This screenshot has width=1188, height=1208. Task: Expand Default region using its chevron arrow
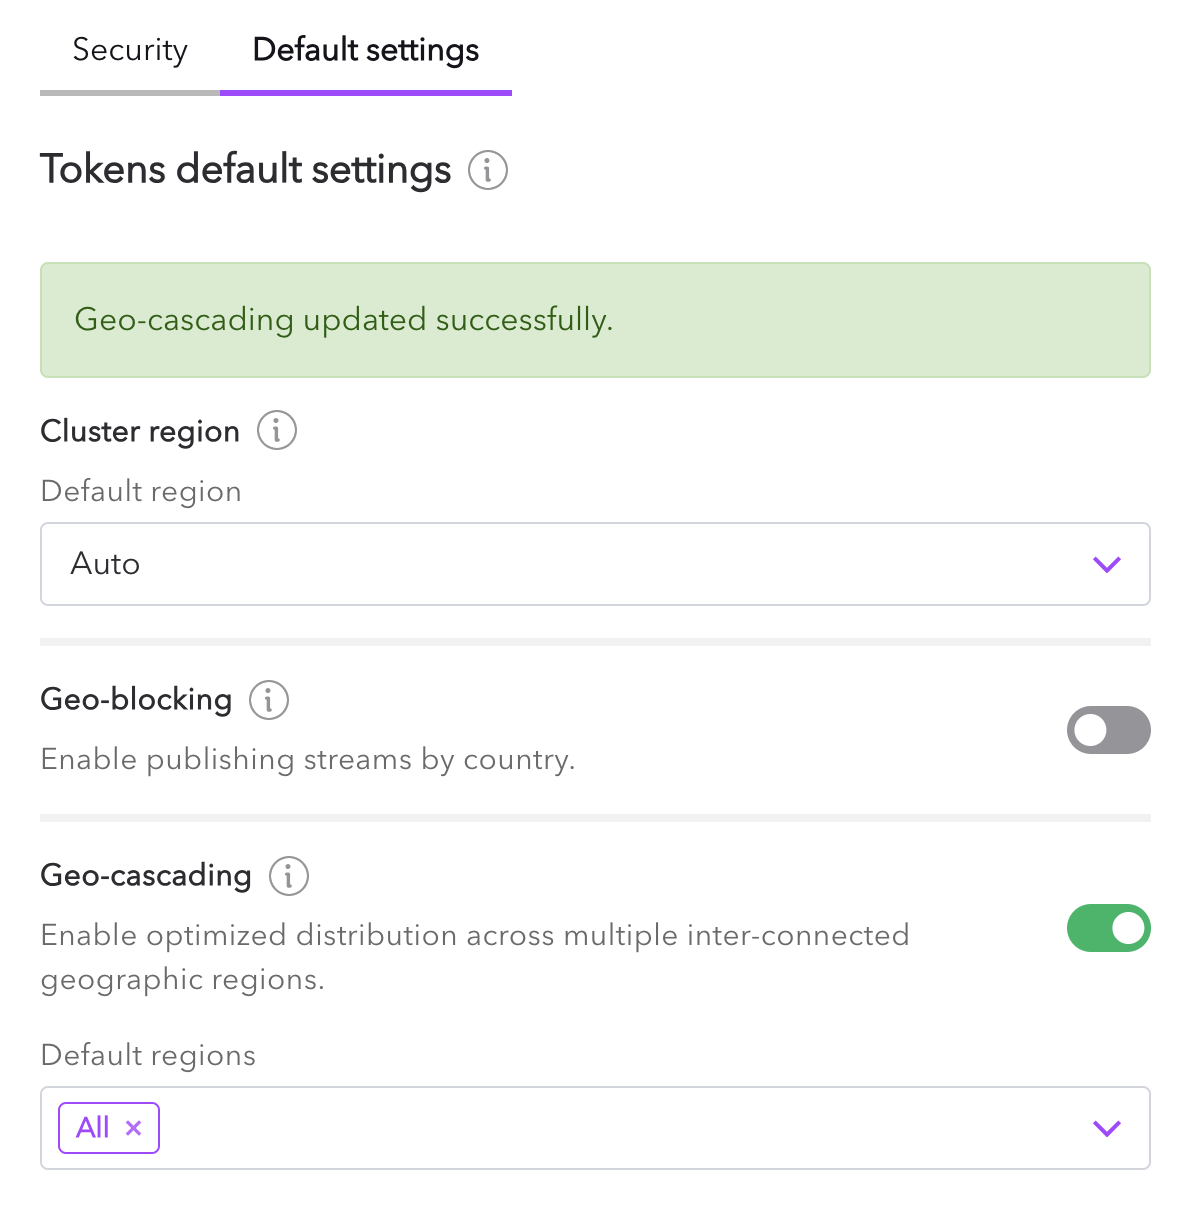click(x=1106, y=564)
